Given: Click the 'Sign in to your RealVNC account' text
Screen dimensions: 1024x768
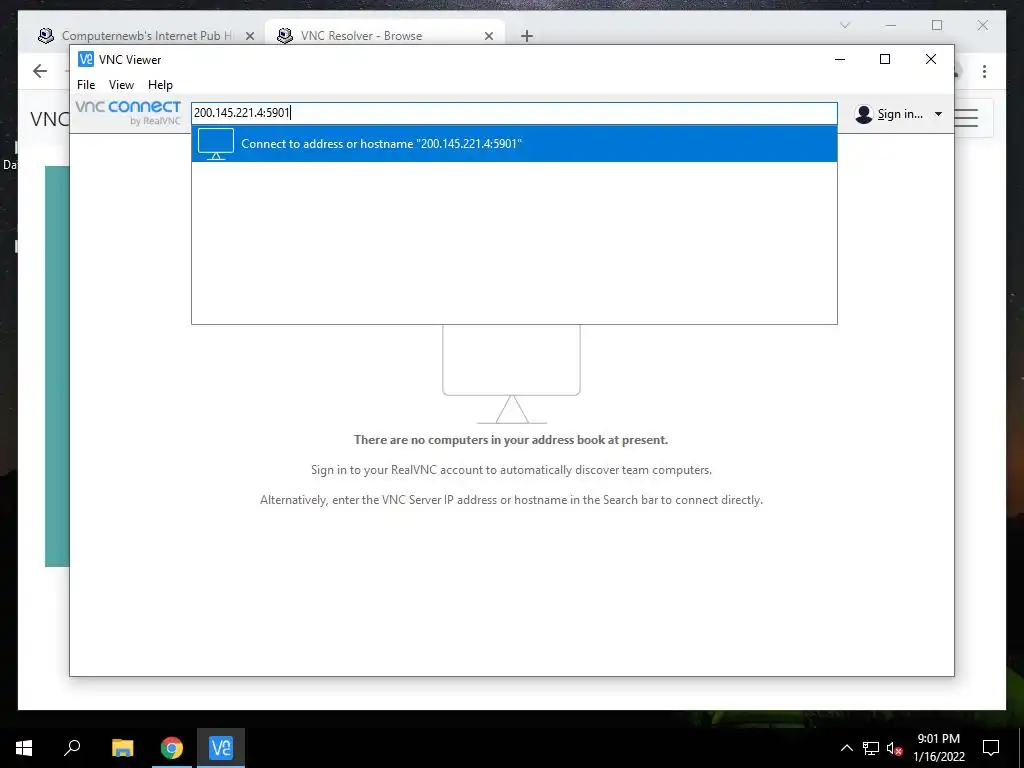Looking at the screenshot, I should [511, 470].
